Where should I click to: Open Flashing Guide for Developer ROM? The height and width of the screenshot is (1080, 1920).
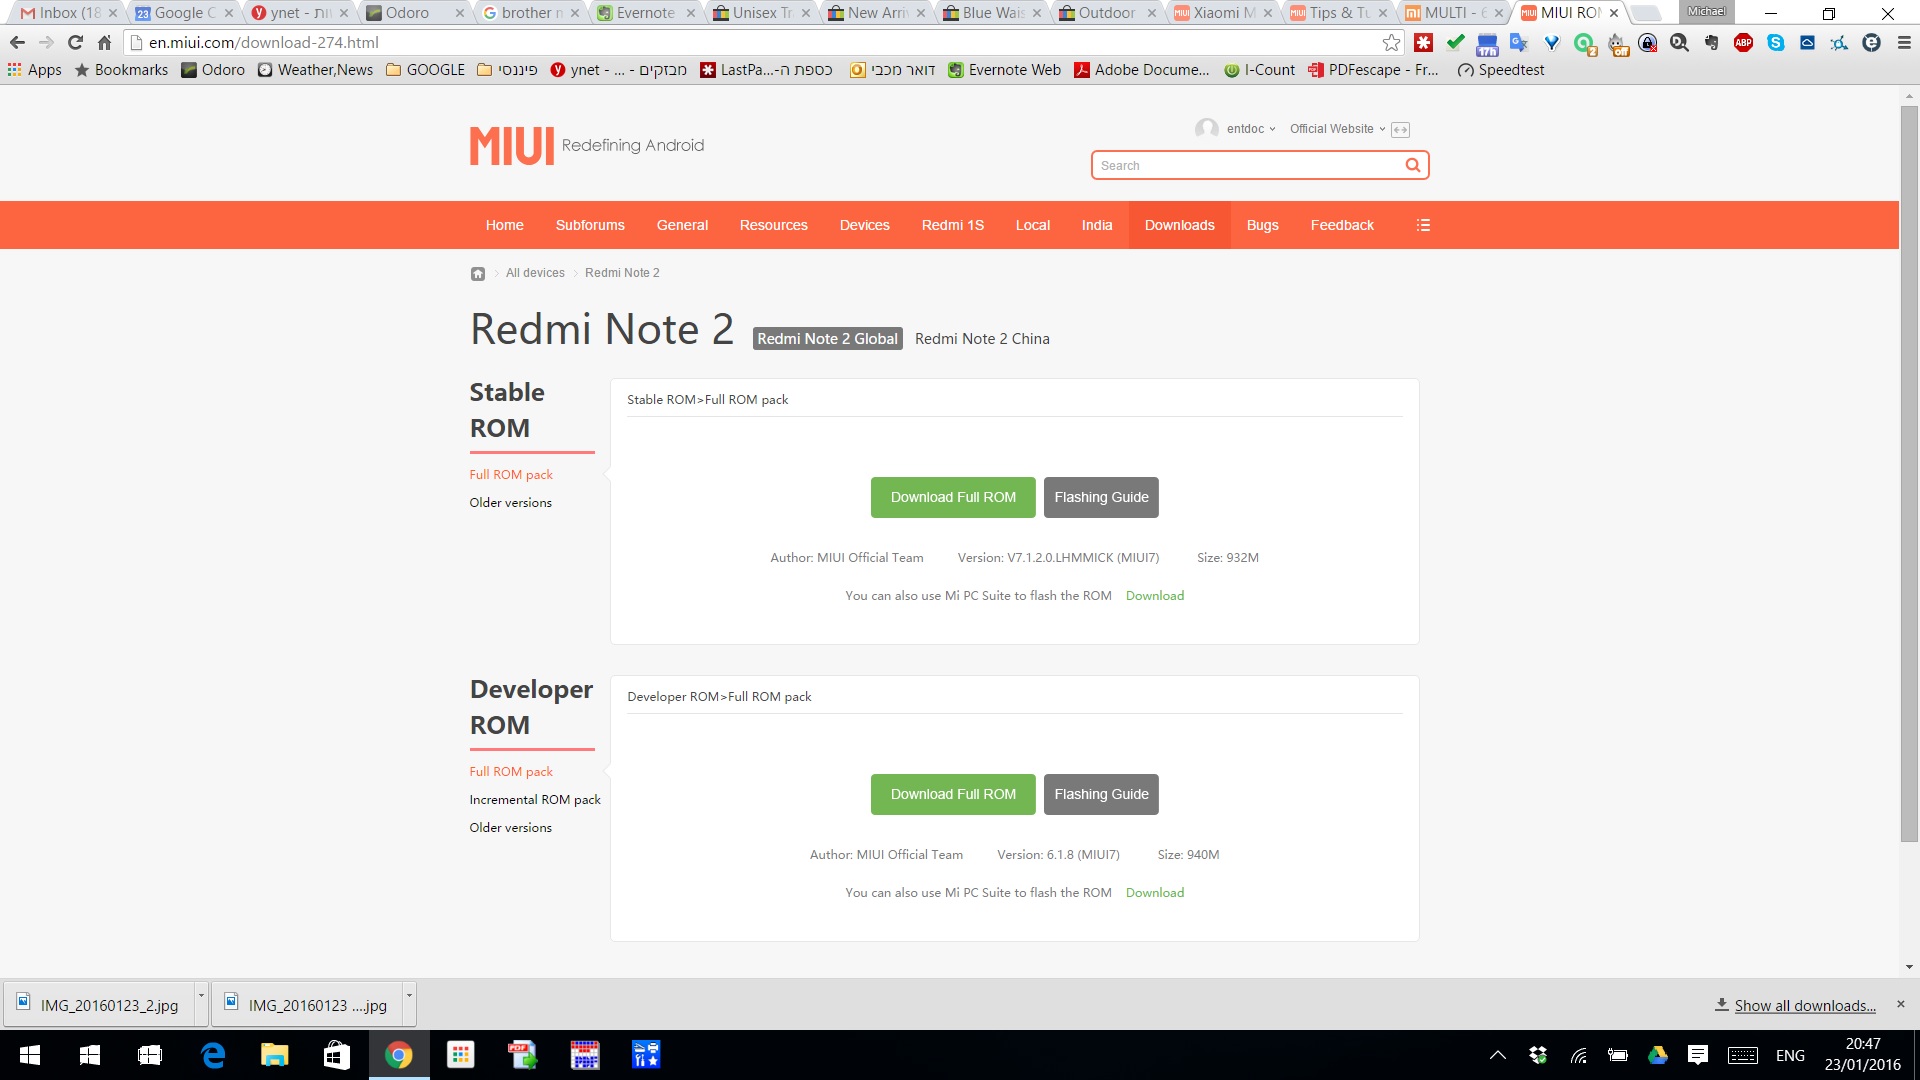tap(1101, 794)
